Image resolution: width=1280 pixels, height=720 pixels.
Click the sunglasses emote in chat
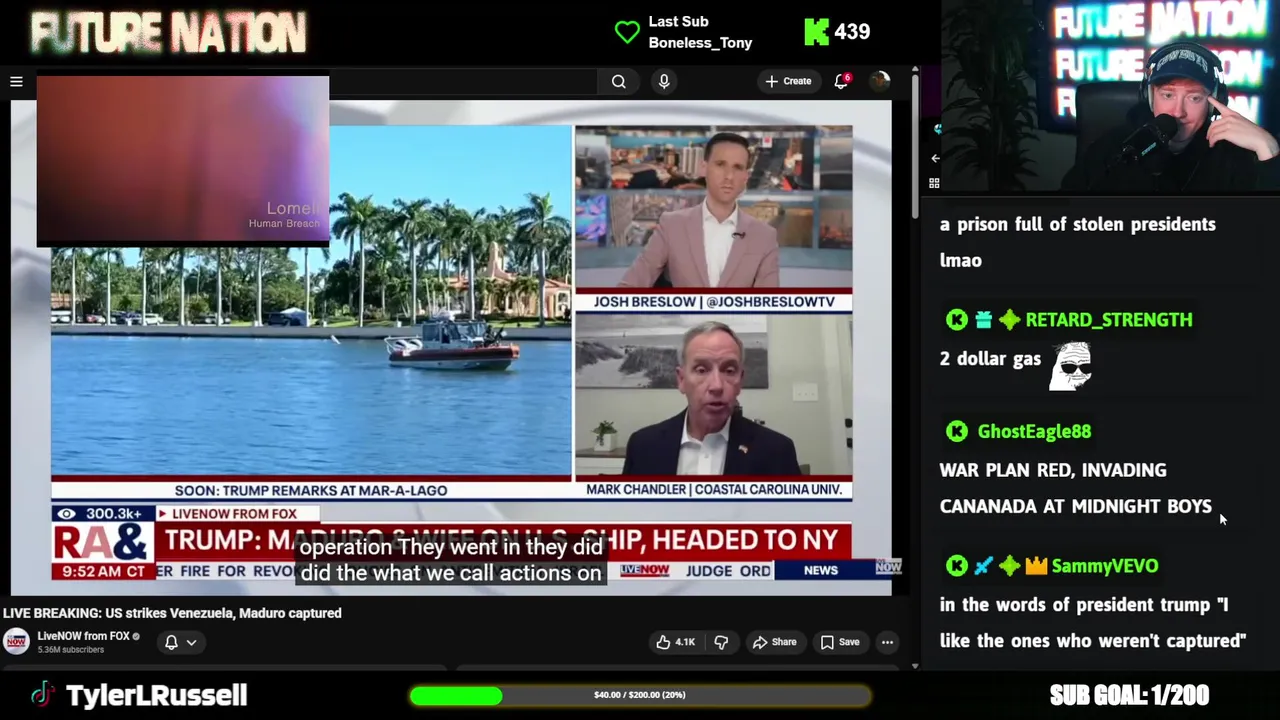(x=1071, y=365)
